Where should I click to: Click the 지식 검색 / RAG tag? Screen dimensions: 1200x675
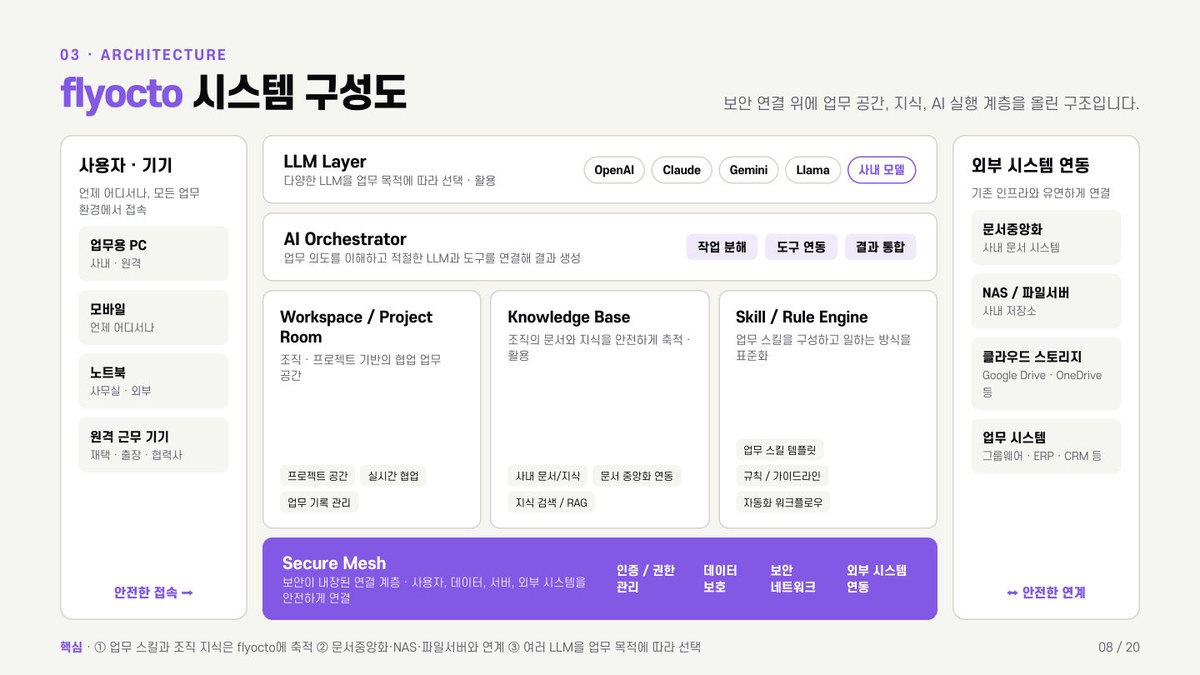point(551,502)
